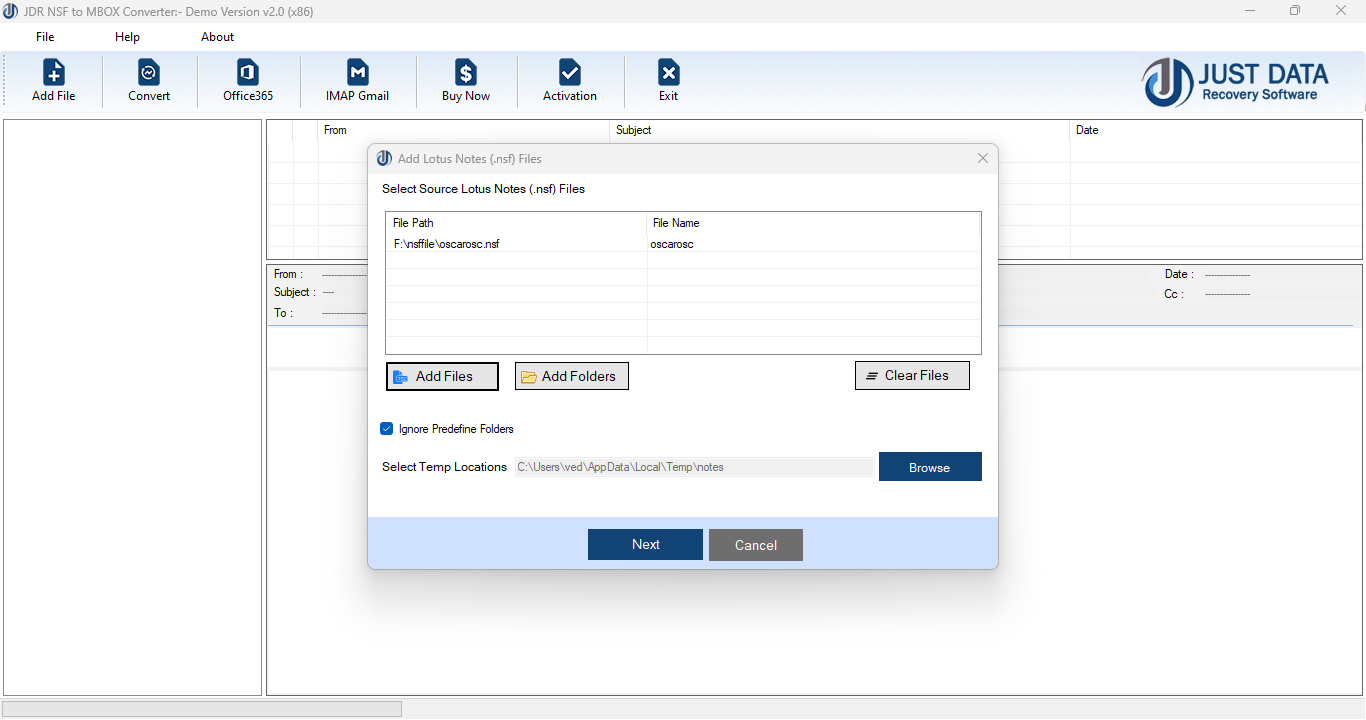Click the Date column header in main window
Screen dimensions: 1366x720
(1216, 130)
